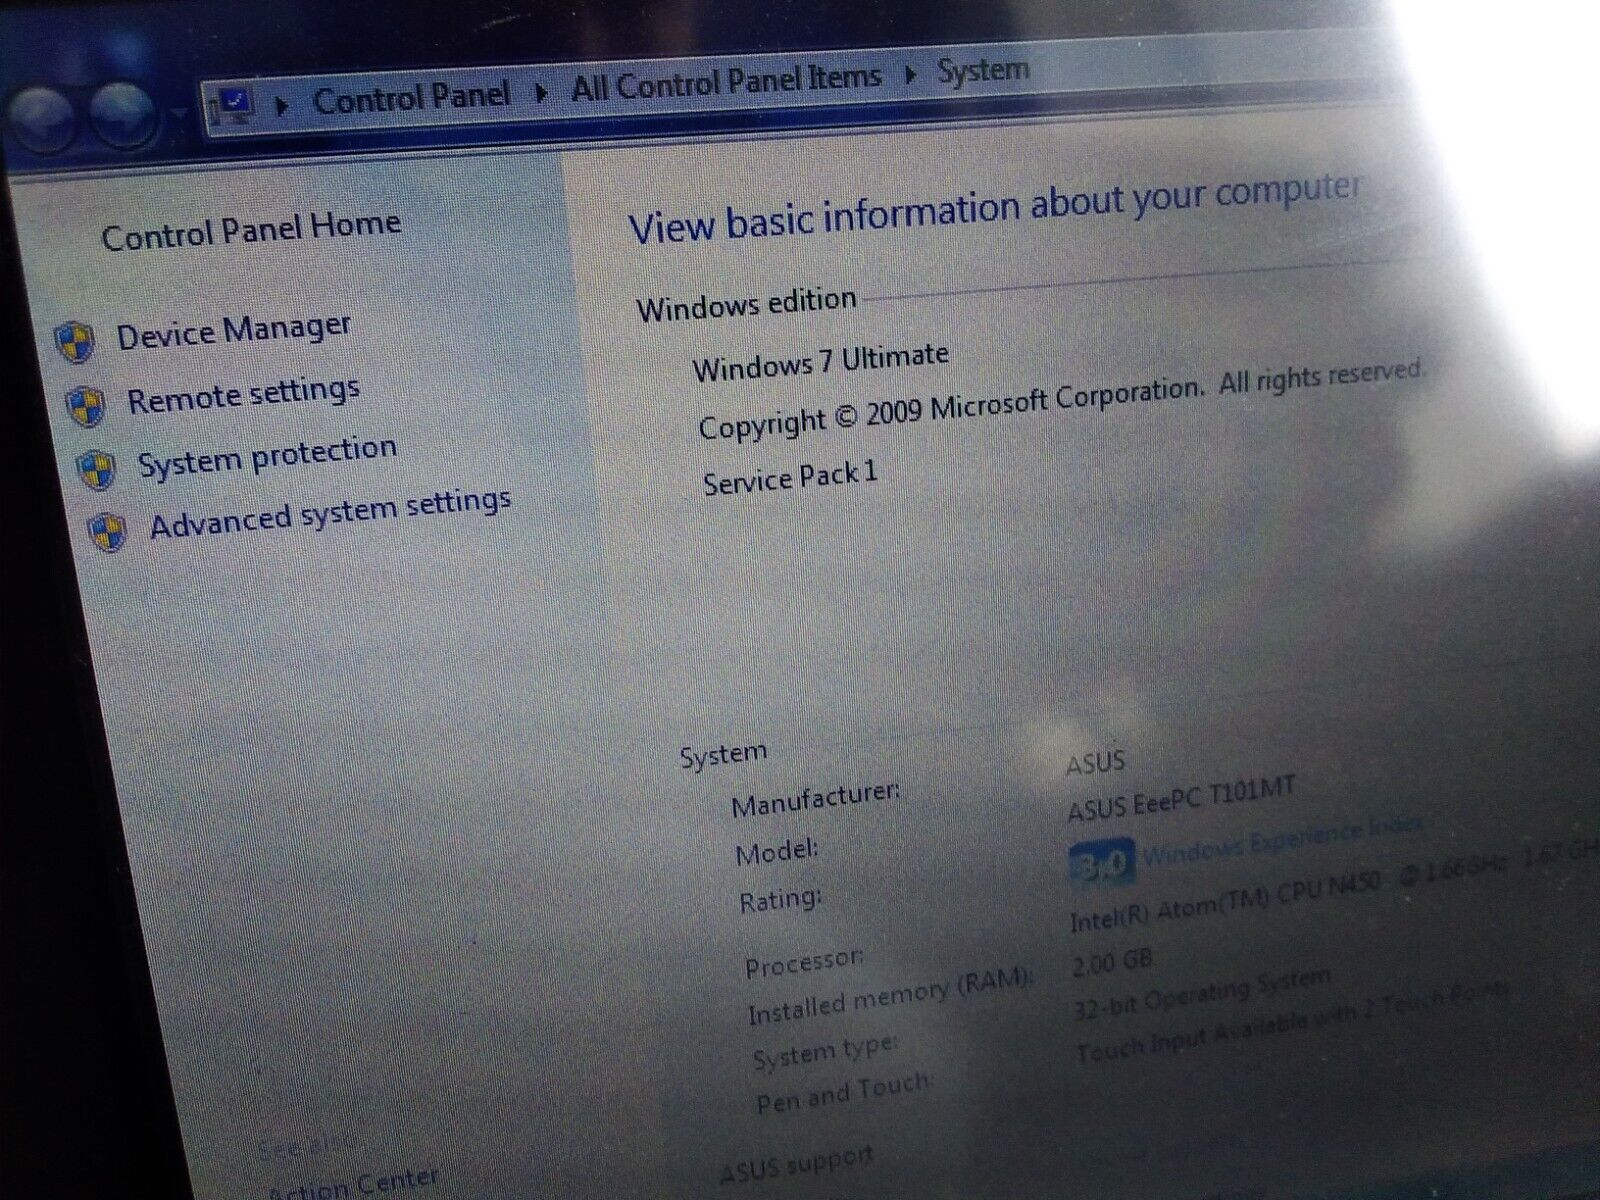Click the Manufacturer label
Screen dimensions: 1600x1200
(816, 799)
